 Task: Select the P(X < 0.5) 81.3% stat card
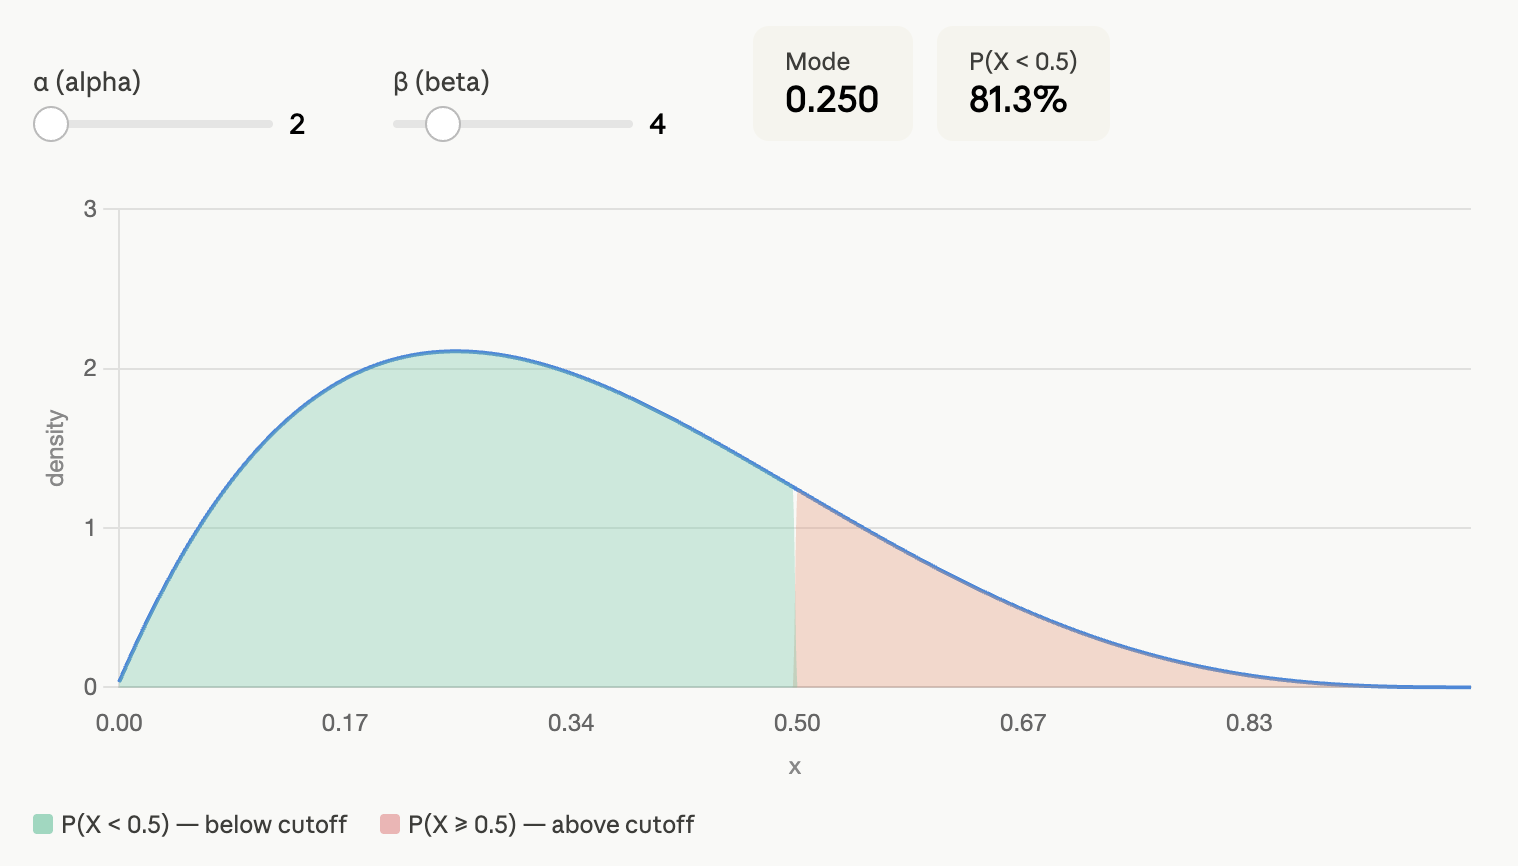1022,83
